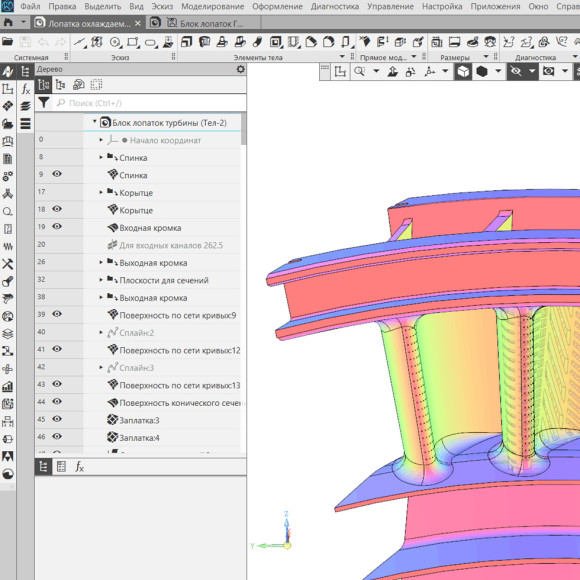580x580 pixels.
Task: Toggle visibility of Поверхность по сети кривых:13
Action: point(57,384)
